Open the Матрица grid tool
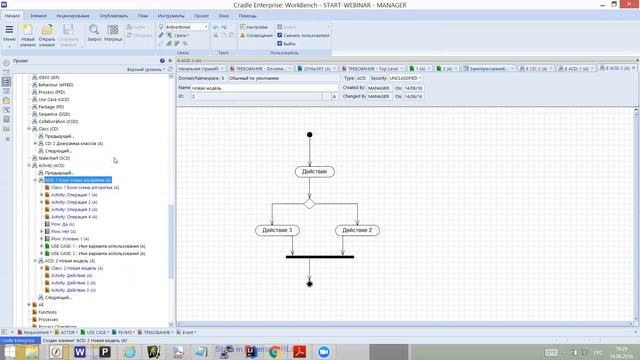This screenshot has width=640, height=360. pos(113,33)
